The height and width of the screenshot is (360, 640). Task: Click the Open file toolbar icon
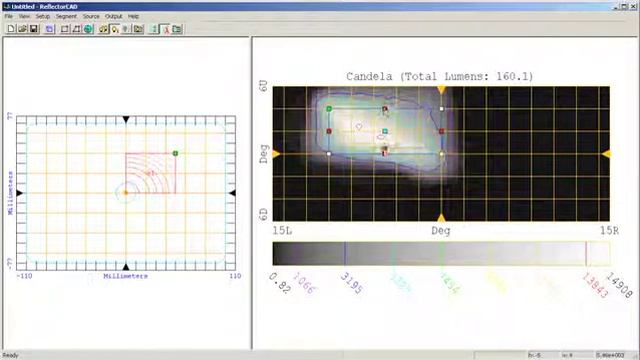tap(22, 29)
